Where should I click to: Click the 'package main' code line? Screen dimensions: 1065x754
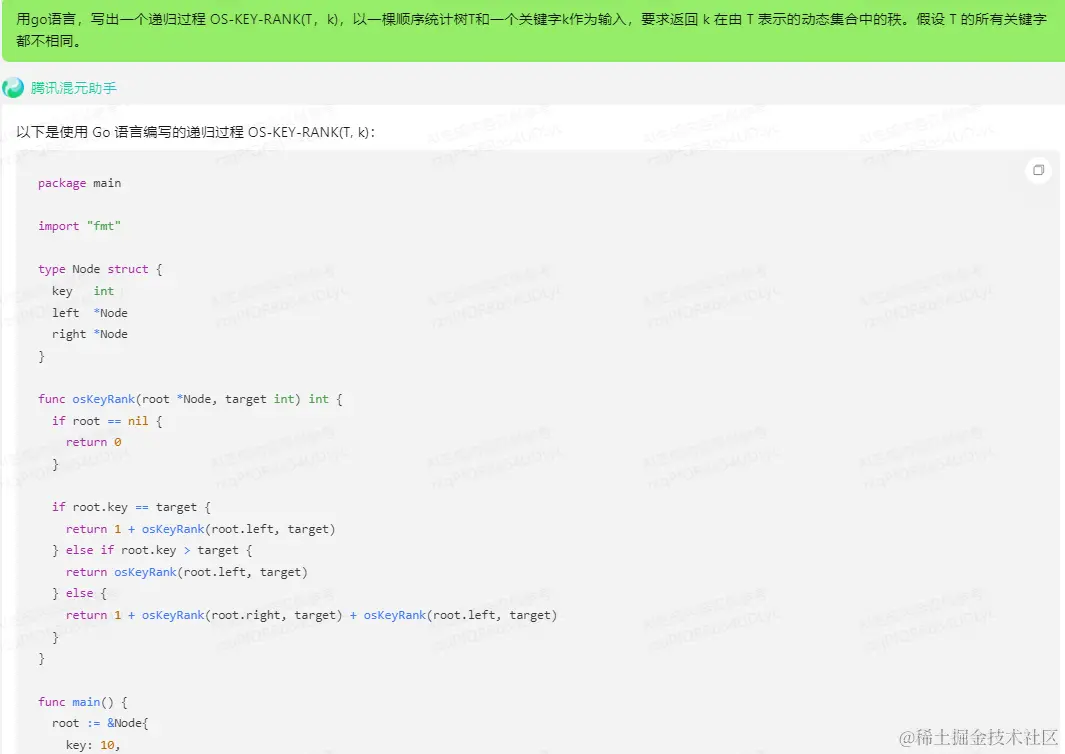pyautogui.click(x=79, y=183)
